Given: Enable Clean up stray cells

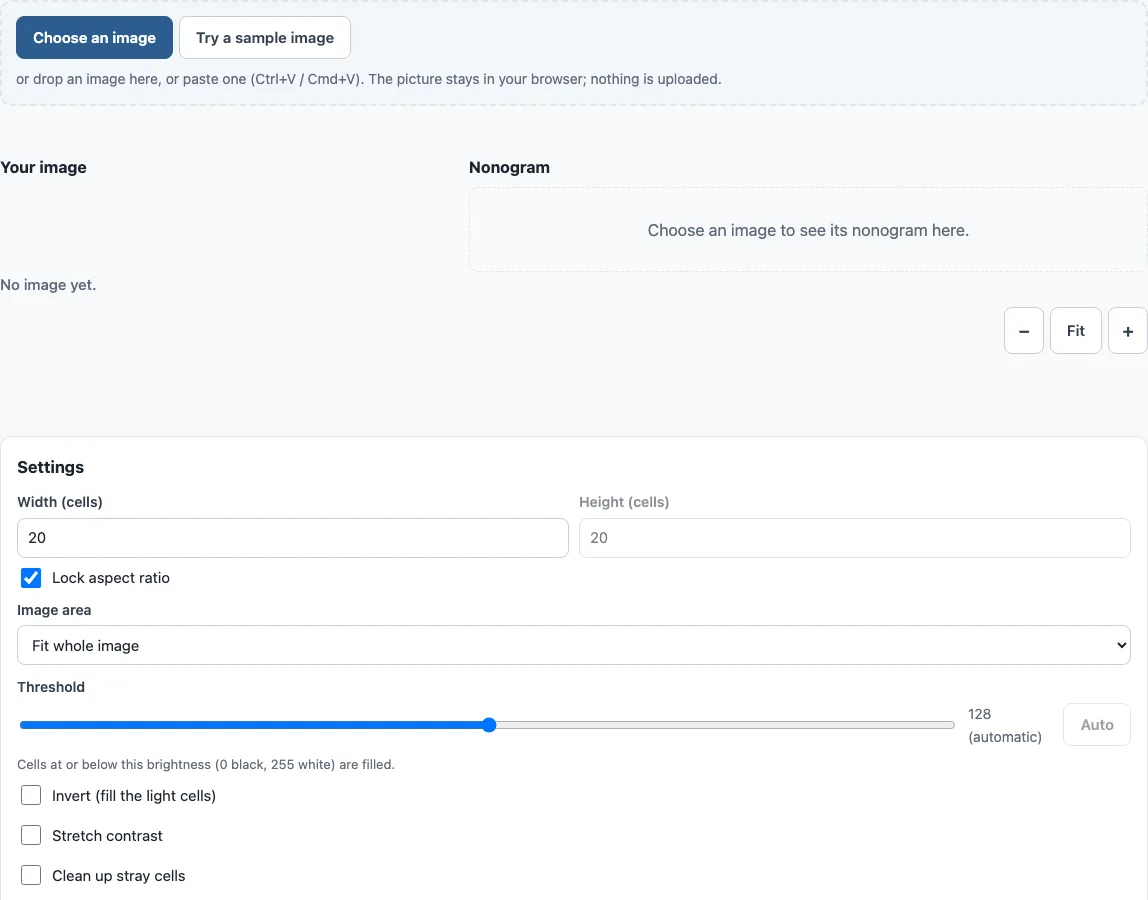Looking at the screenshot, I should (x=31, y=875).
